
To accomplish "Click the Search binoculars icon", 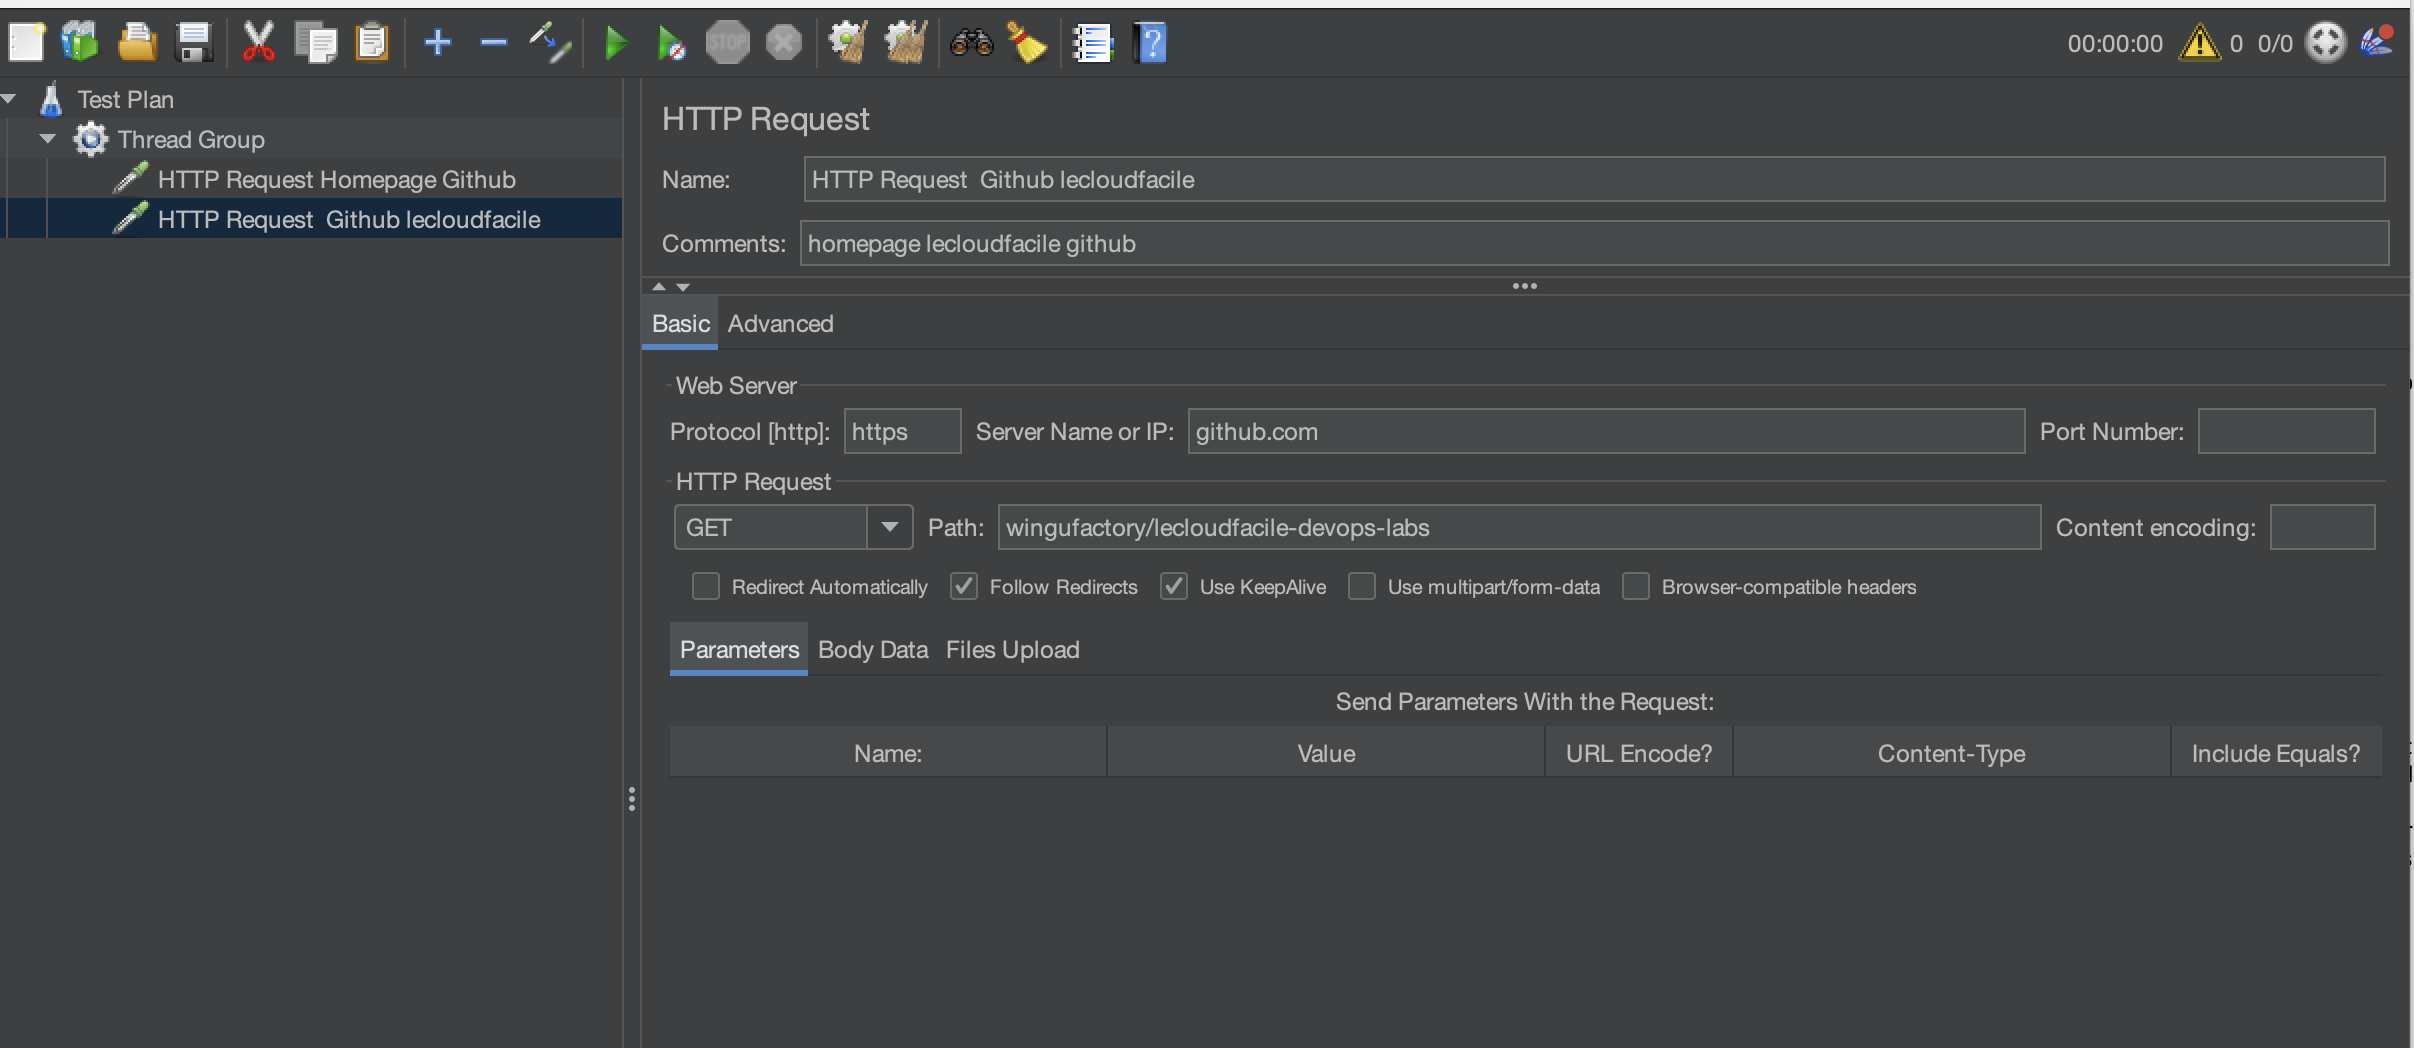I will pos(971,43).
